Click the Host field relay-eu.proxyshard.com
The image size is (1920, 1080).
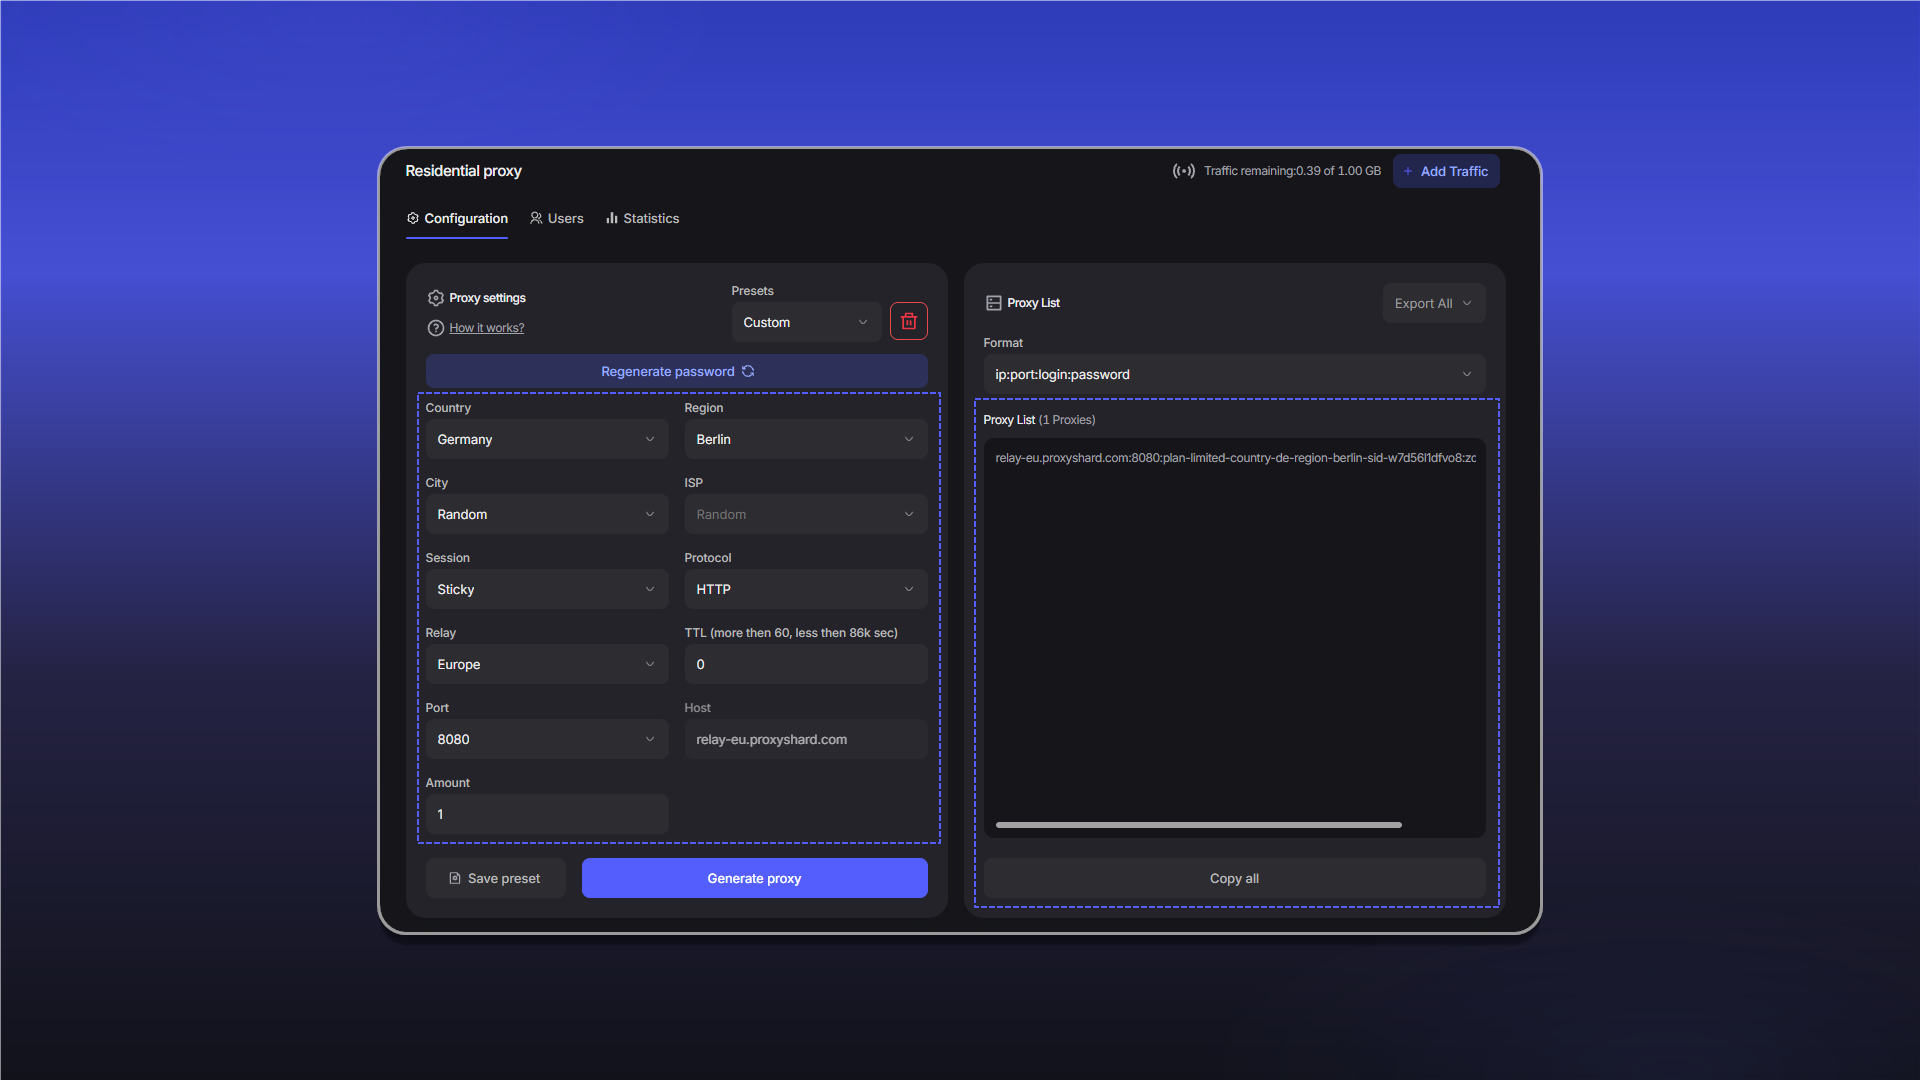tap(806, 739)
